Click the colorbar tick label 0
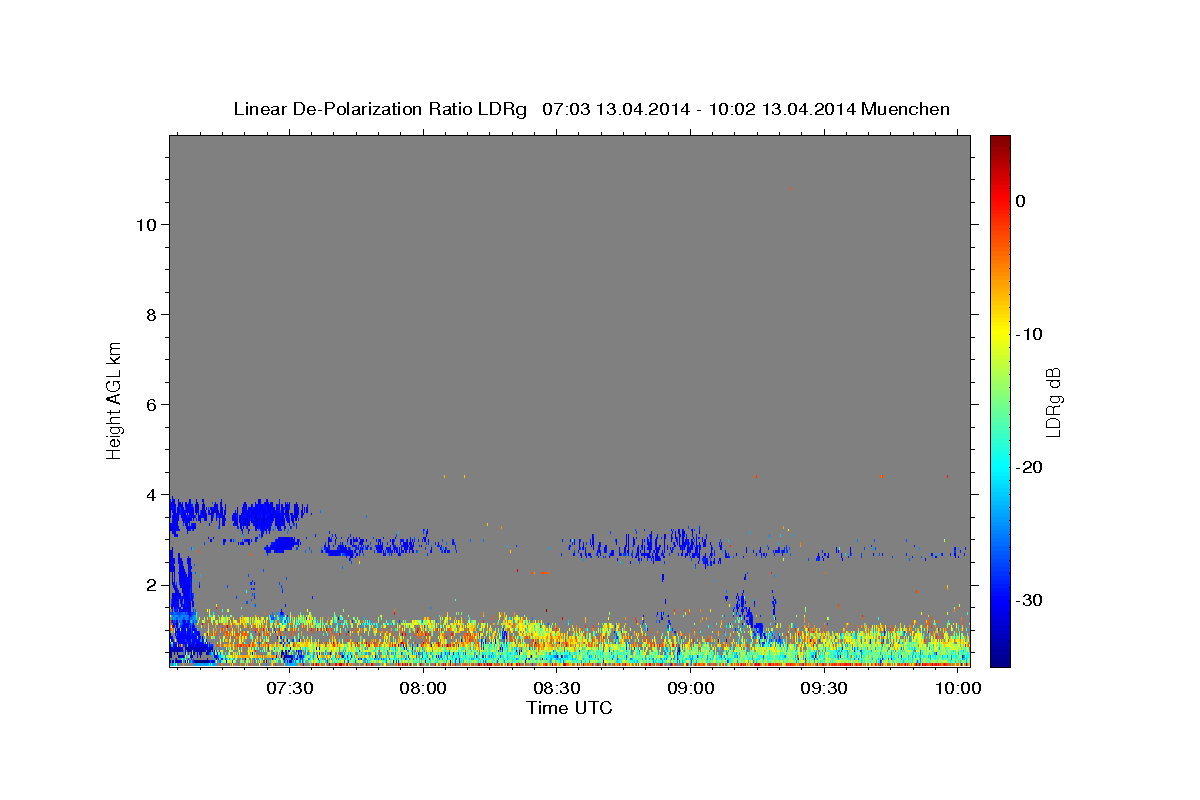Screen dimensions: 1200x800 pos(1021,201)
